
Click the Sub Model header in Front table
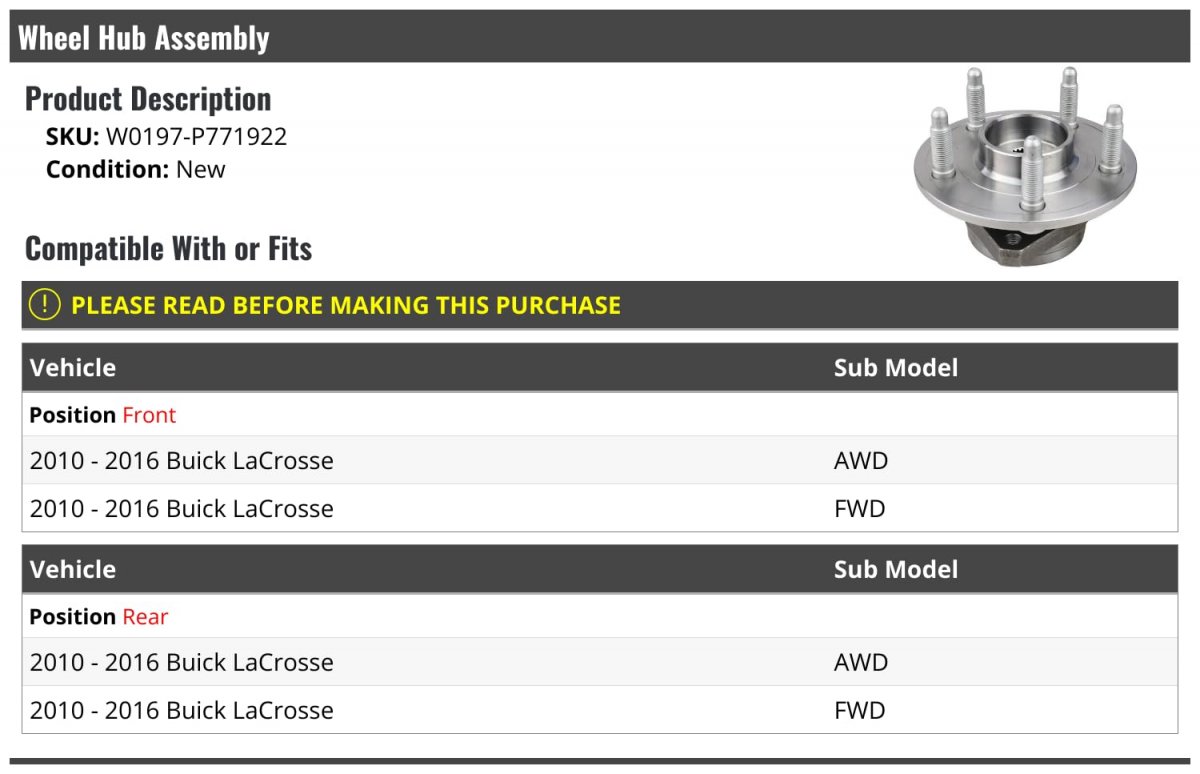point(896,367)
